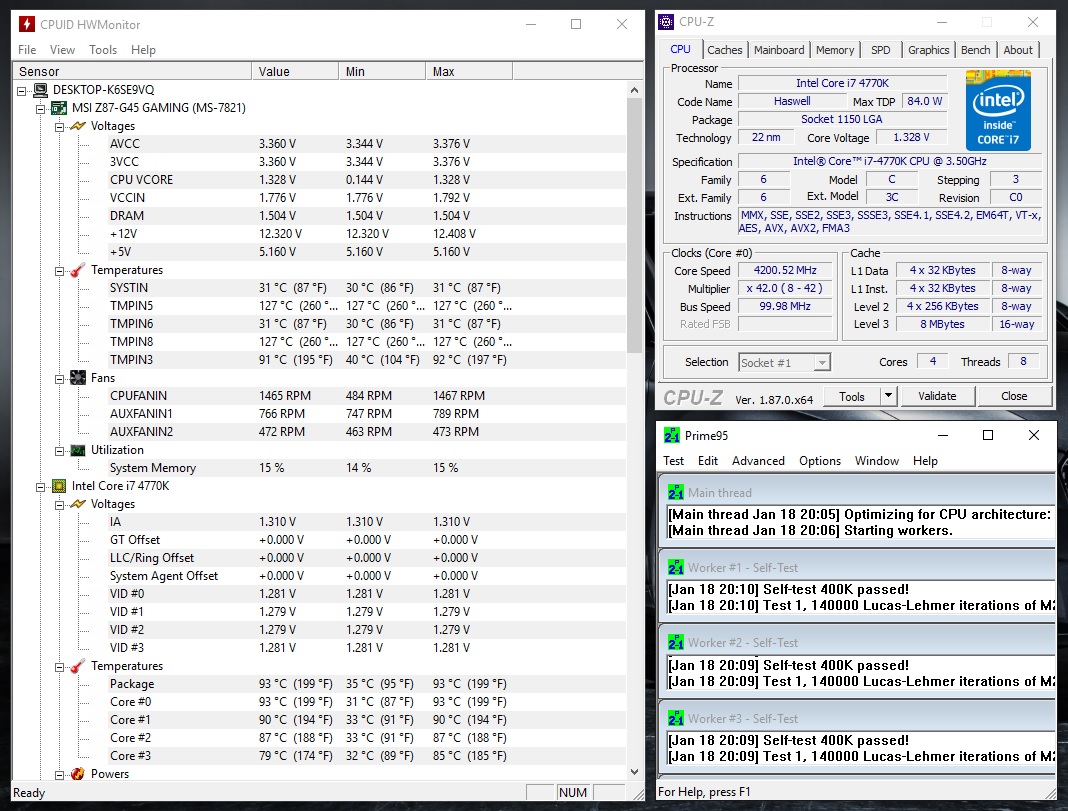This screenshot has width=1068, height=811.
Task: Click the Powers flame icon
Action: [x=78, y=774]
